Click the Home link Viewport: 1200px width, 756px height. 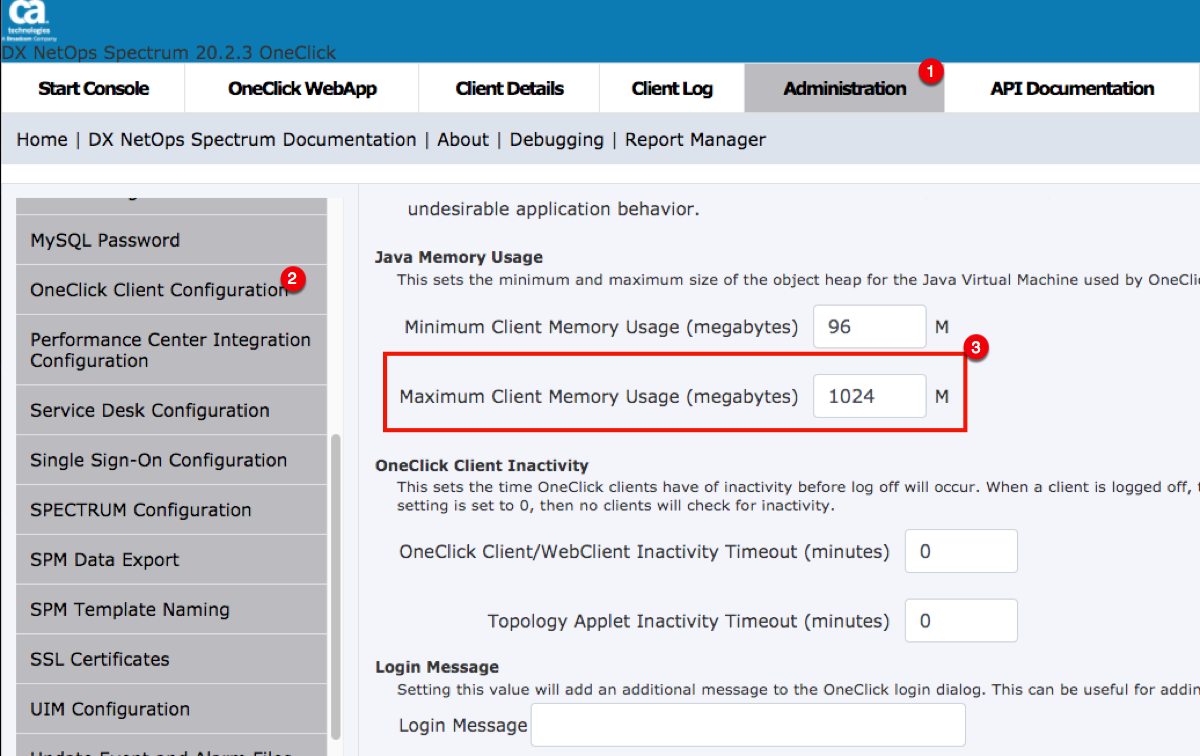point(42,140)
